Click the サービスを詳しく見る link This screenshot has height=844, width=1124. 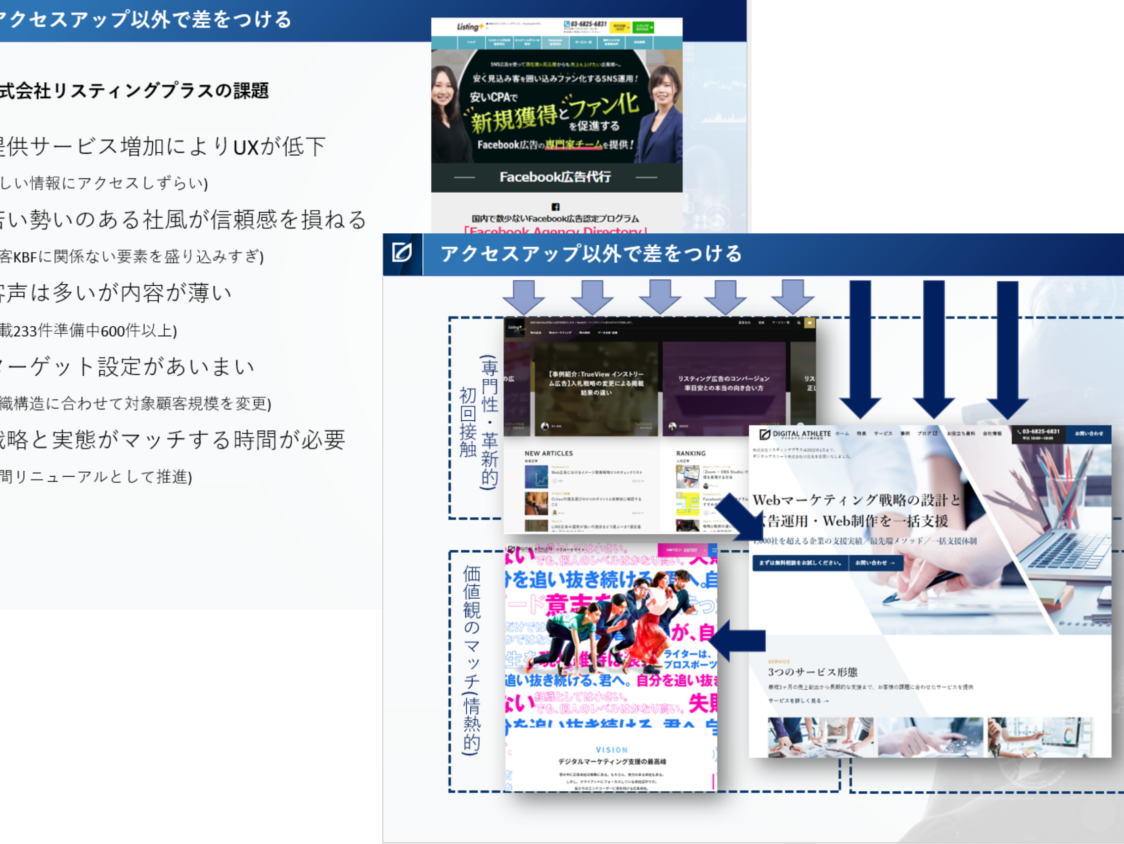click(x=799, y=701)
